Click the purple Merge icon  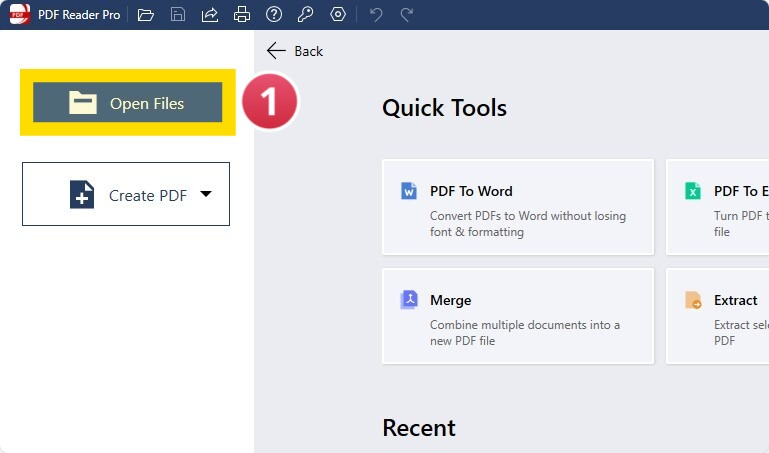point(409,300)
